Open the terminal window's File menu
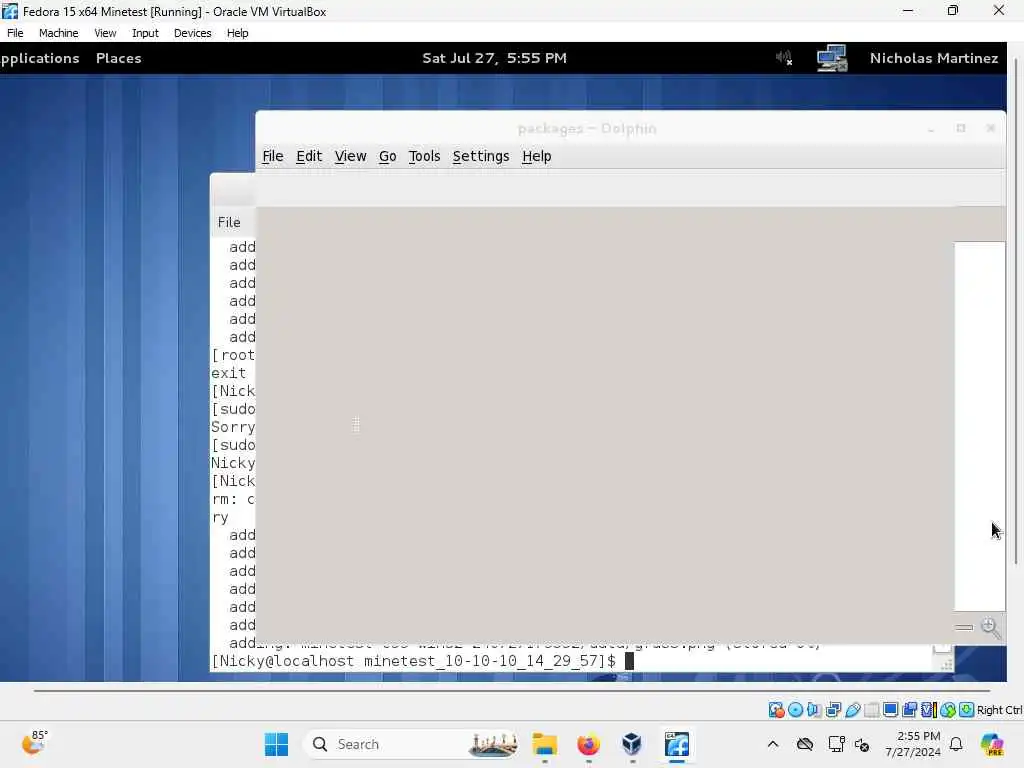This screenshot has height=768, width=1024. coord(229,222)
